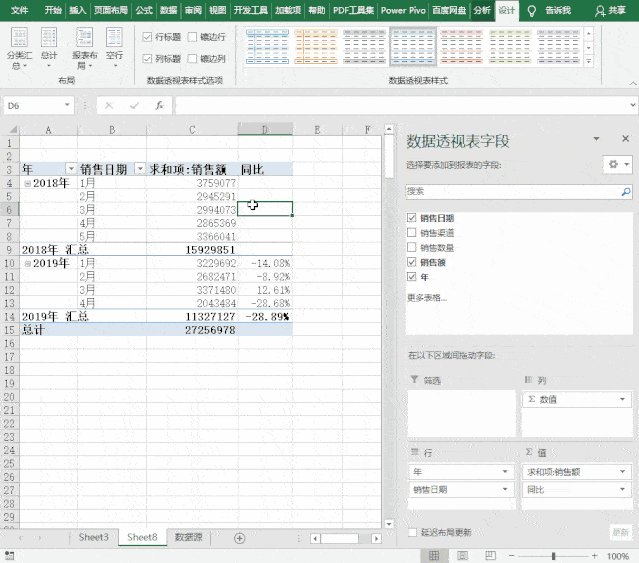Toggle the 镶边行 banded rows checkbox
The width and height of the screenshot is (639, 563).
click(193, 37)
